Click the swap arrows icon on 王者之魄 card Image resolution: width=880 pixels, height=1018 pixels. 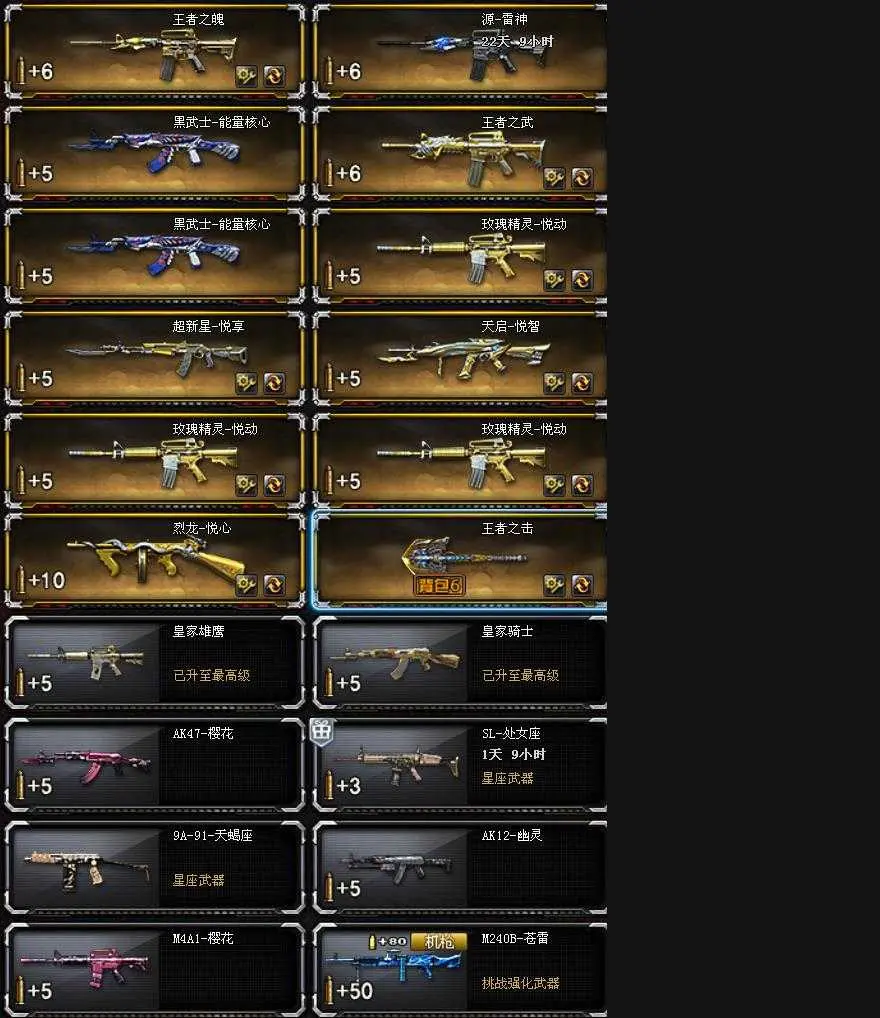coord(274,76)
